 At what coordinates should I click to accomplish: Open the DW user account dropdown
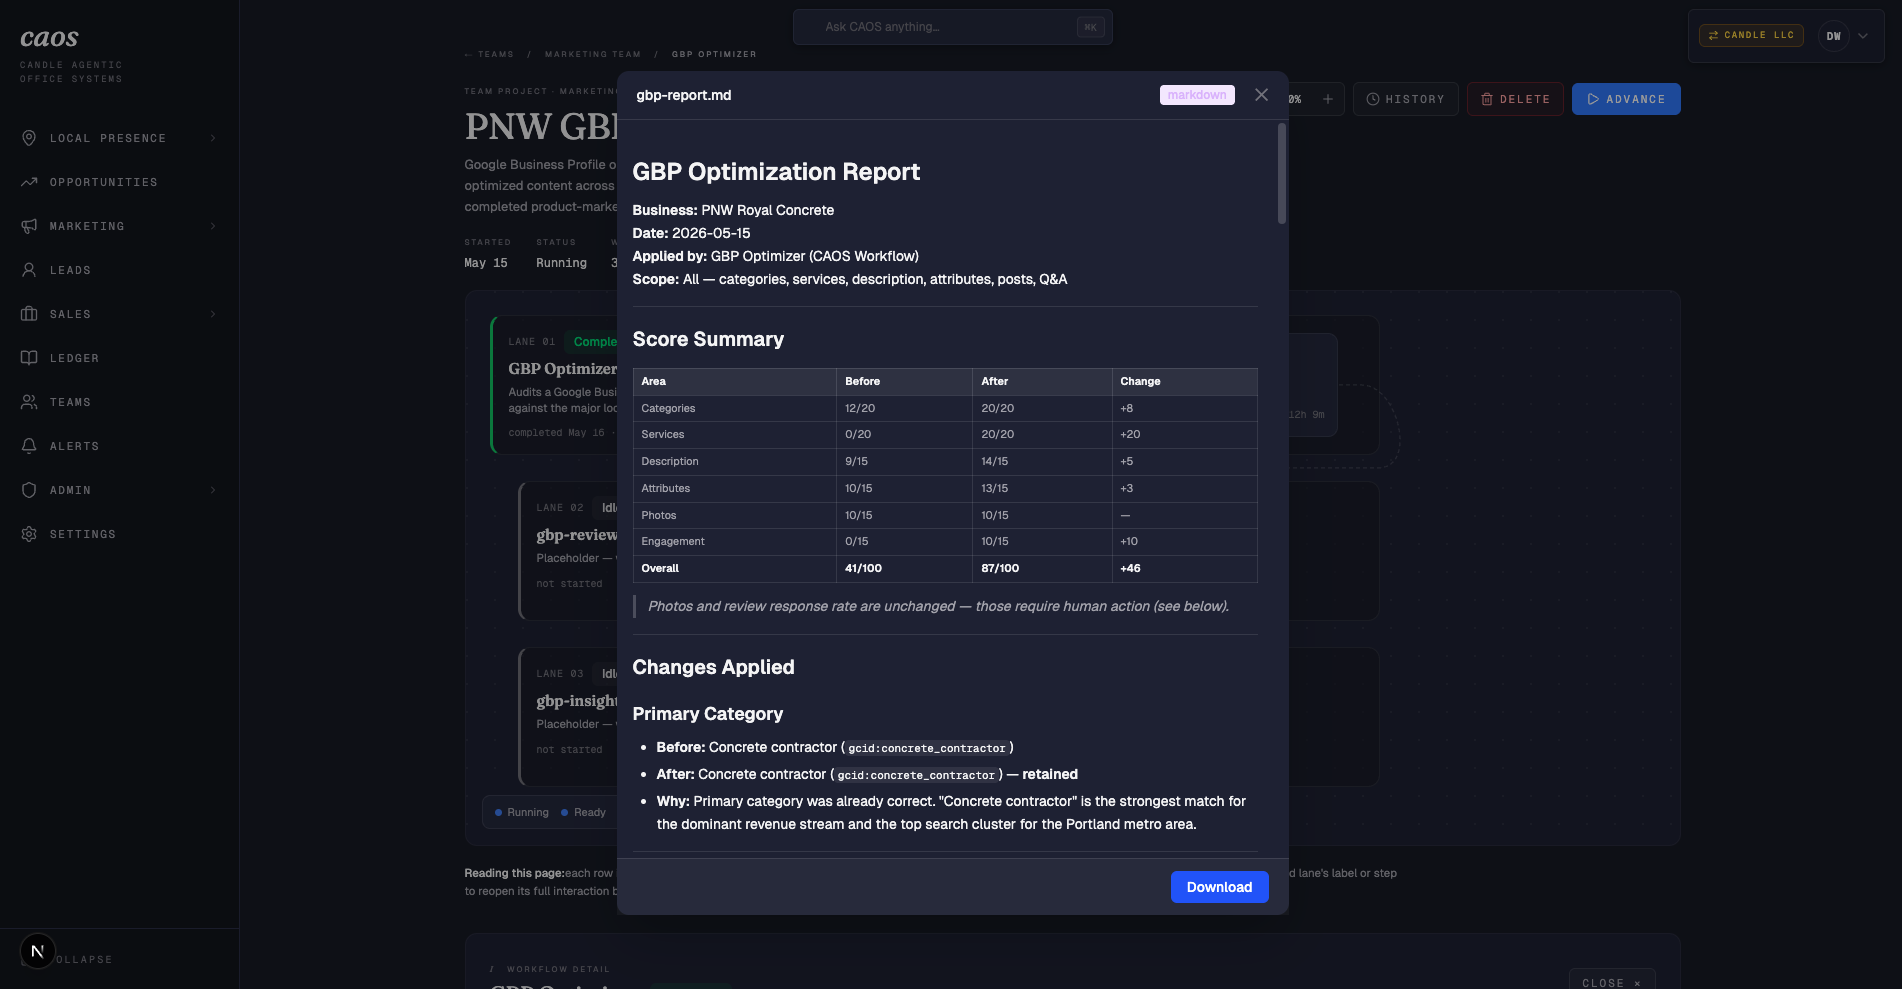tap(1846, 36)
